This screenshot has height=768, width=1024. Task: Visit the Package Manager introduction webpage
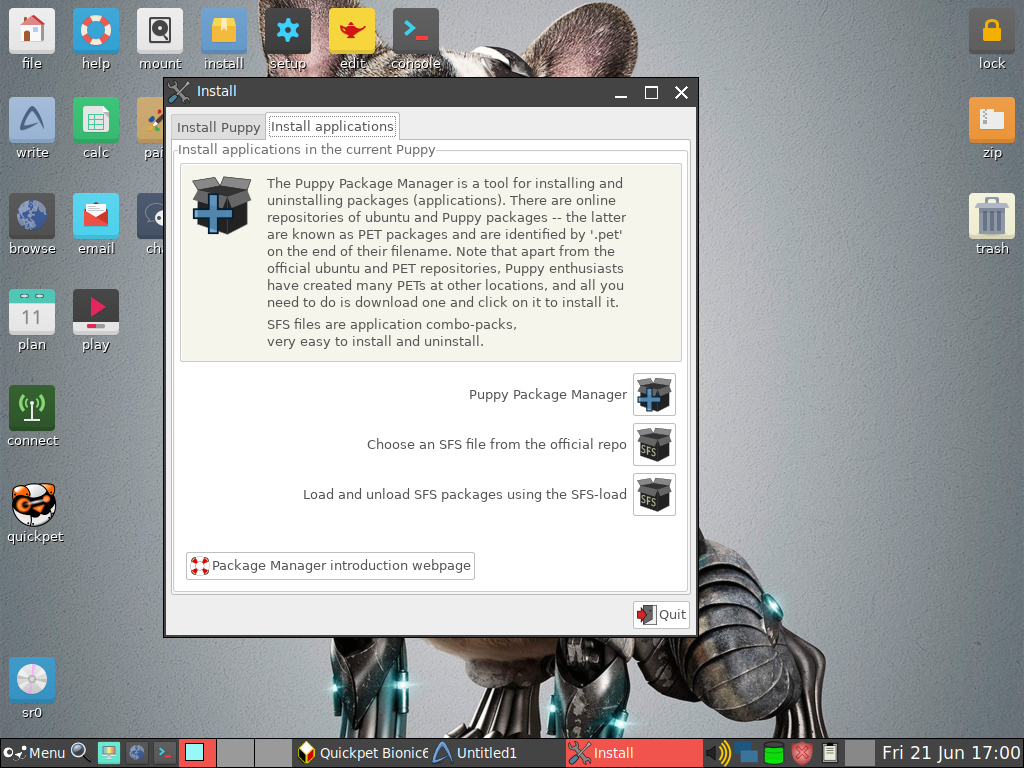(x=330, y=565)
